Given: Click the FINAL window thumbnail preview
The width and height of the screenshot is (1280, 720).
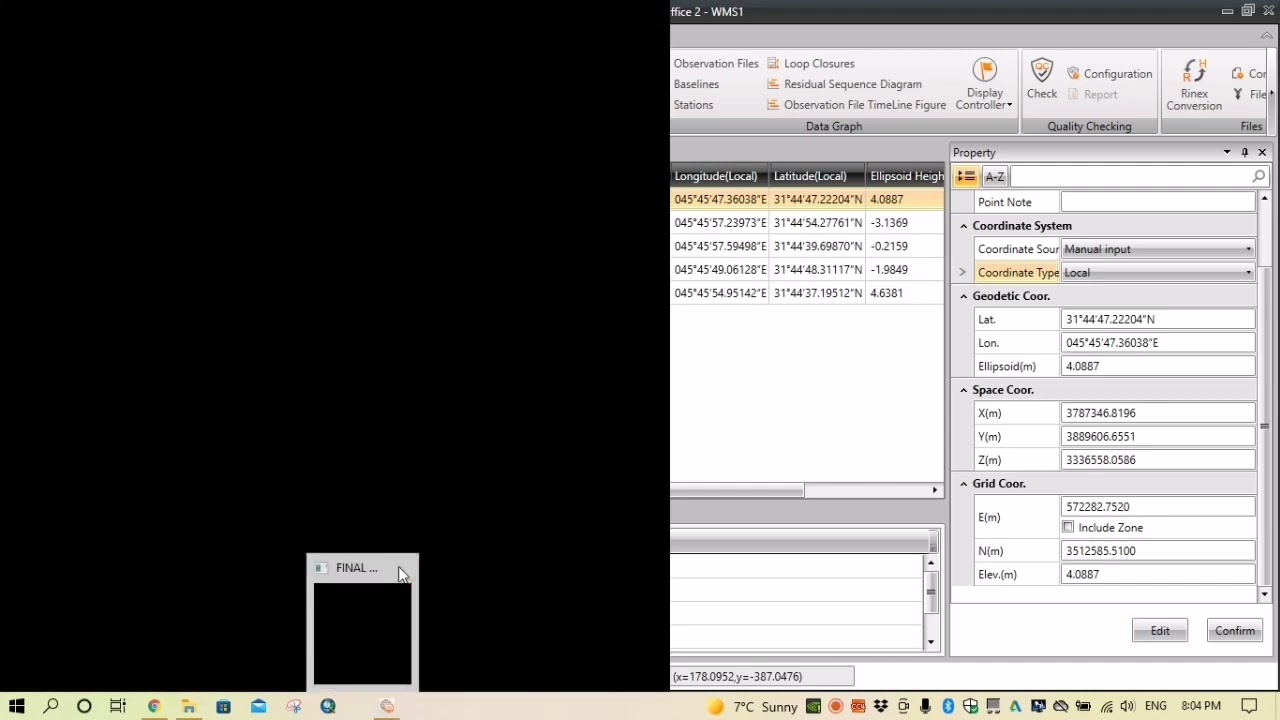Looking at the screenshot, I should point(362,634).
